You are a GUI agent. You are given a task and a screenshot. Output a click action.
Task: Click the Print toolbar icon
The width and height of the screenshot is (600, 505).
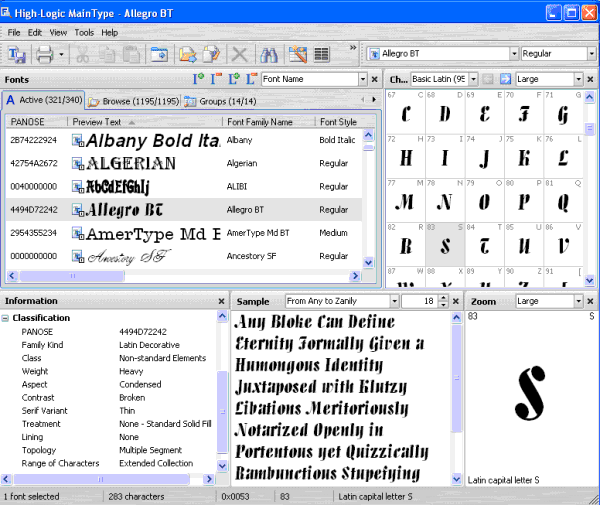point(44,55)
